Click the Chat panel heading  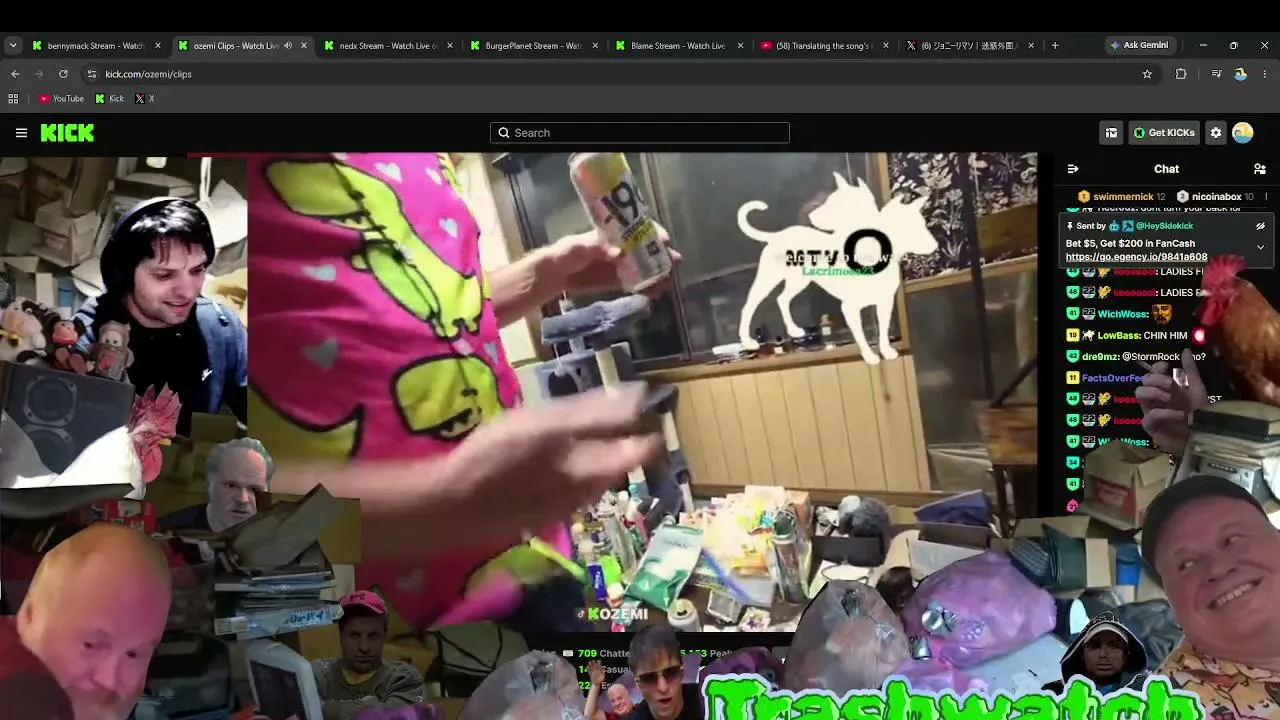tap(1166, 169)
